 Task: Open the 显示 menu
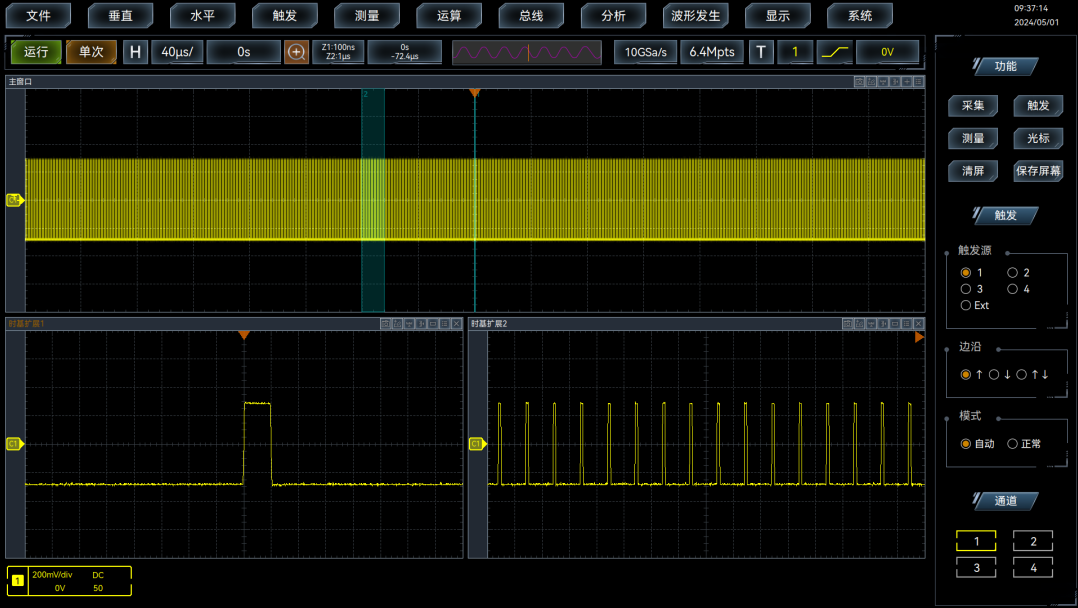pyautogui.click(x=778, y=15)
